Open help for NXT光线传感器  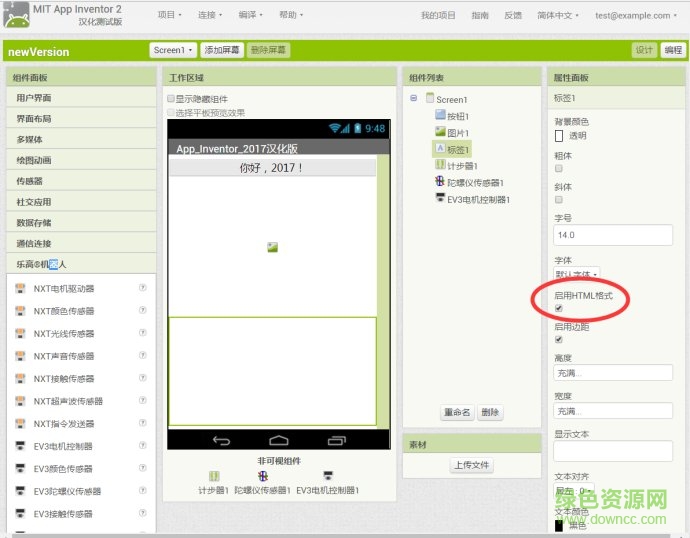(x=143, y=333)
